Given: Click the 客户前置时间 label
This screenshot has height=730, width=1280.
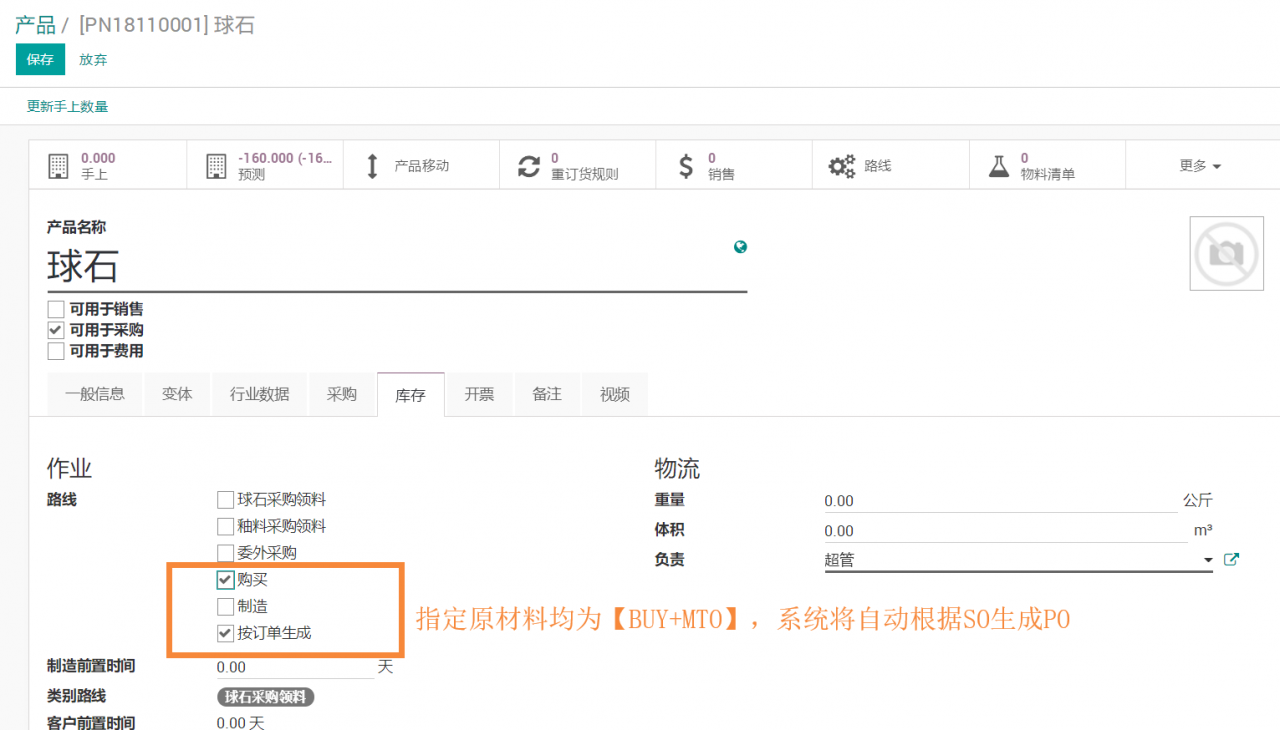Looking at the screenshot, I should click(91, 722).
